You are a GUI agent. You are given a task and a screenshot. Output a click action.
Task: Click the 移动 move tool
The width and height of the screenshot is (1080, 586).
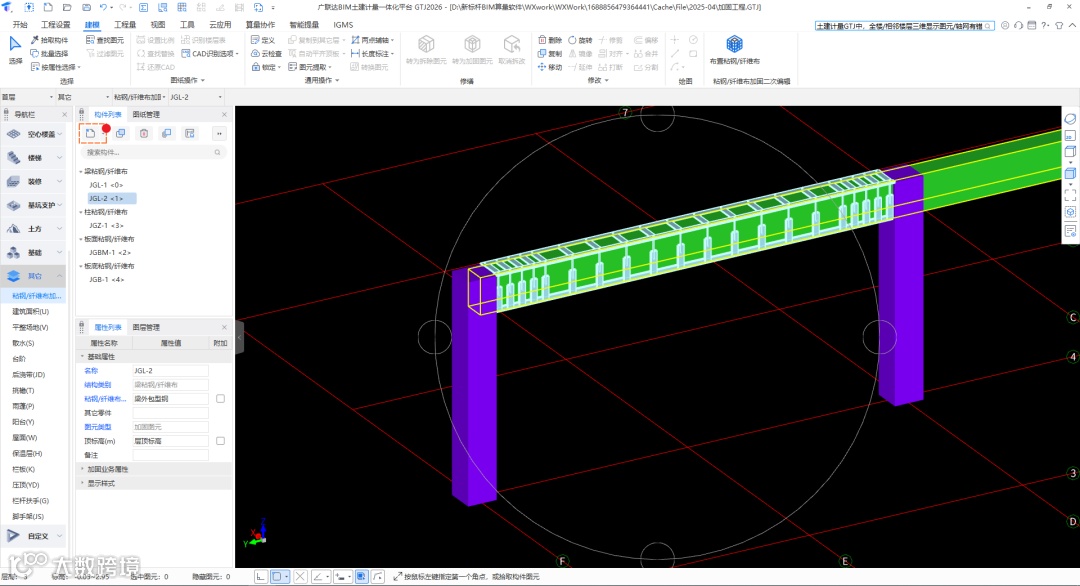click(x=550, y=67)
